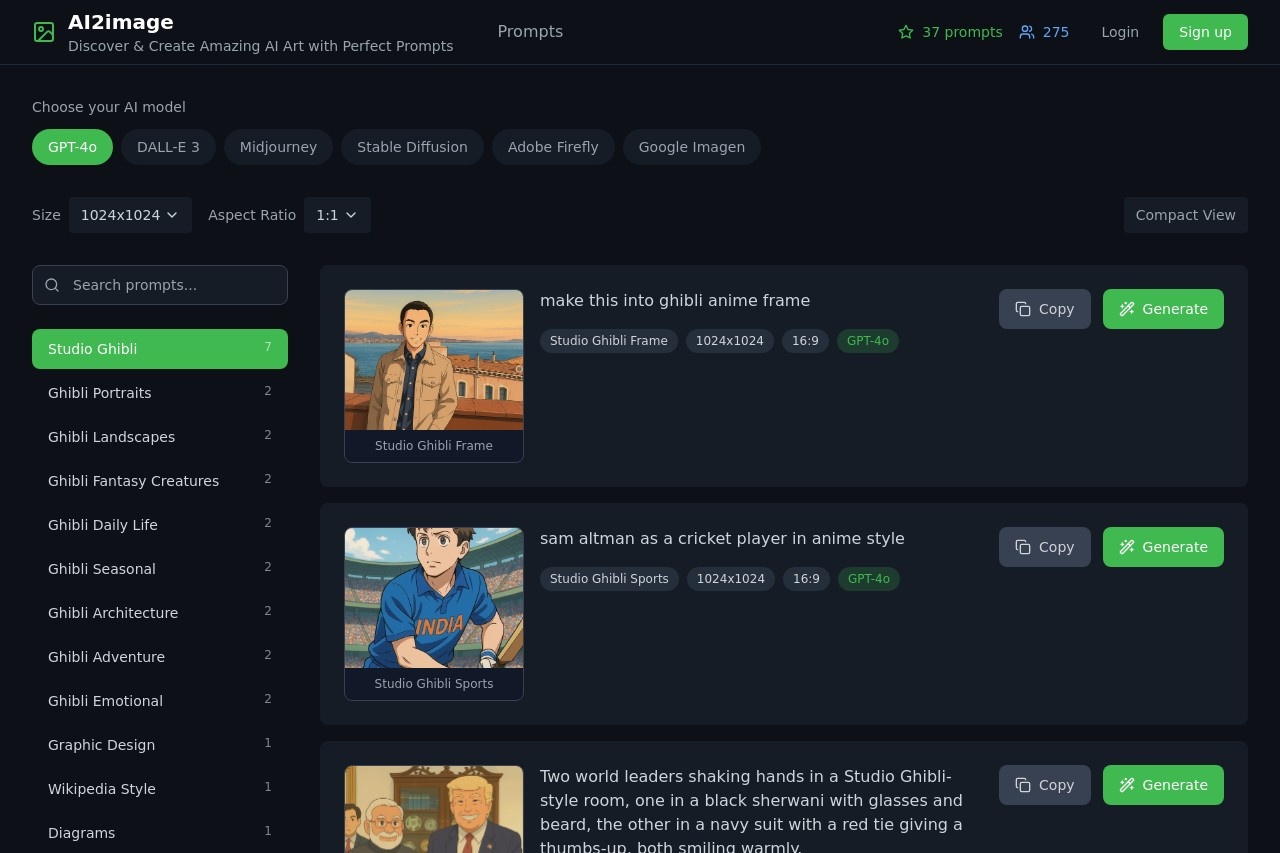Viewport: 1280px width, 853px height.
Task: Select the GPT-4o model chip
Action: (73, 147)
